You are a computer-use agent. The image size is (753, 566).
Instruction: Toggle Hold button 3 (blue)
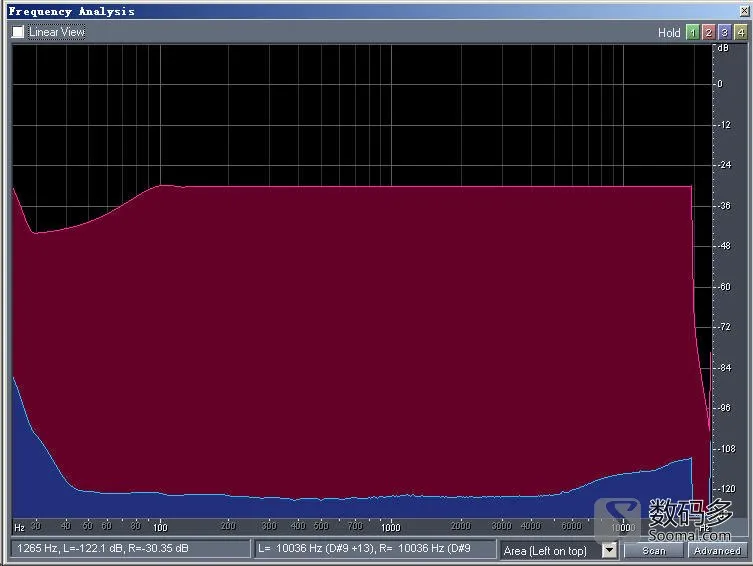(x=725, y=32)
